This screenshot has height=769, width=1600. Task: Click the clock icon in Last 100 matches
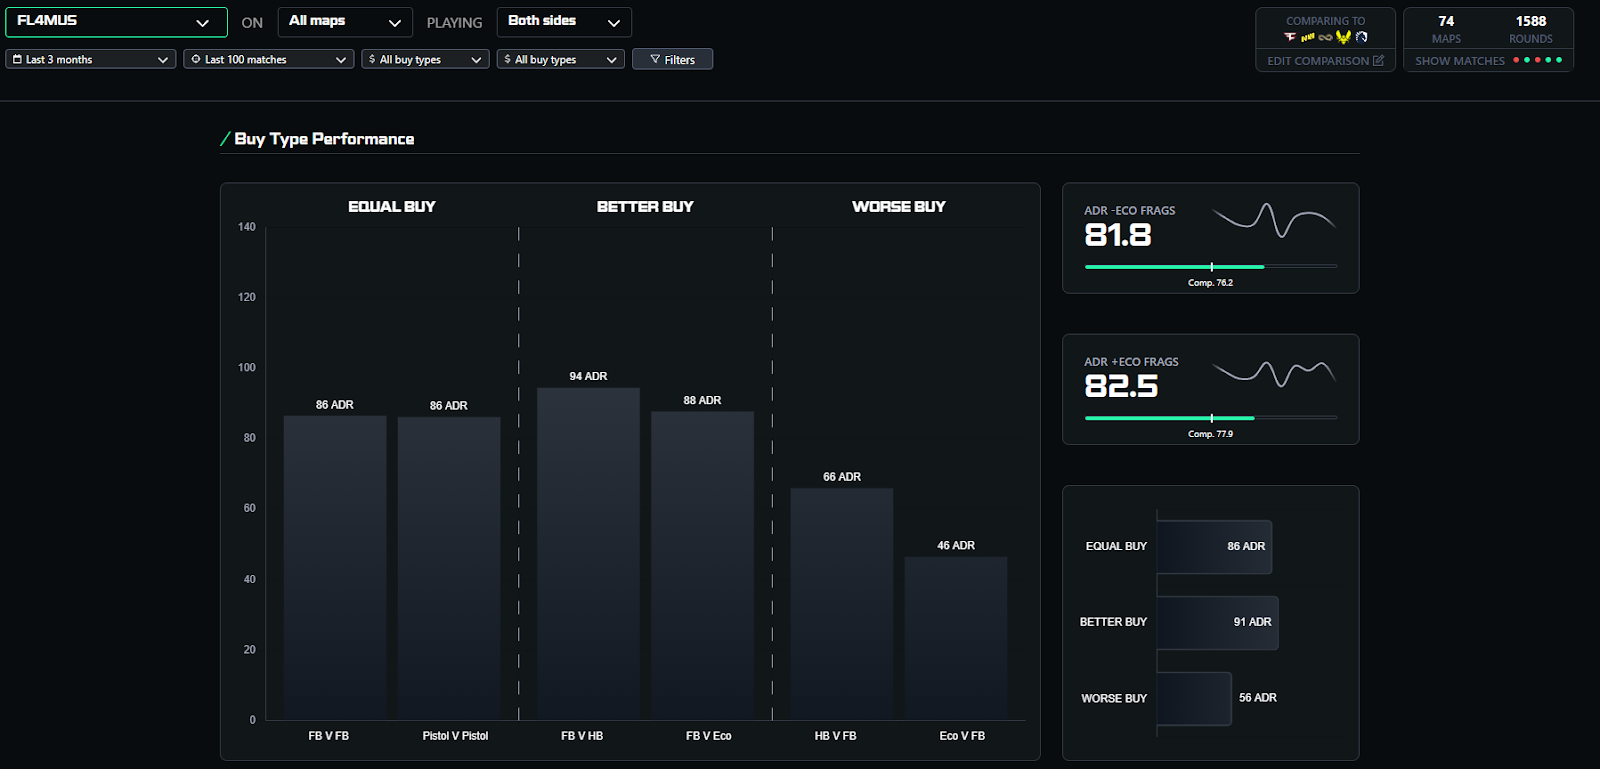(x=196, y=60)
